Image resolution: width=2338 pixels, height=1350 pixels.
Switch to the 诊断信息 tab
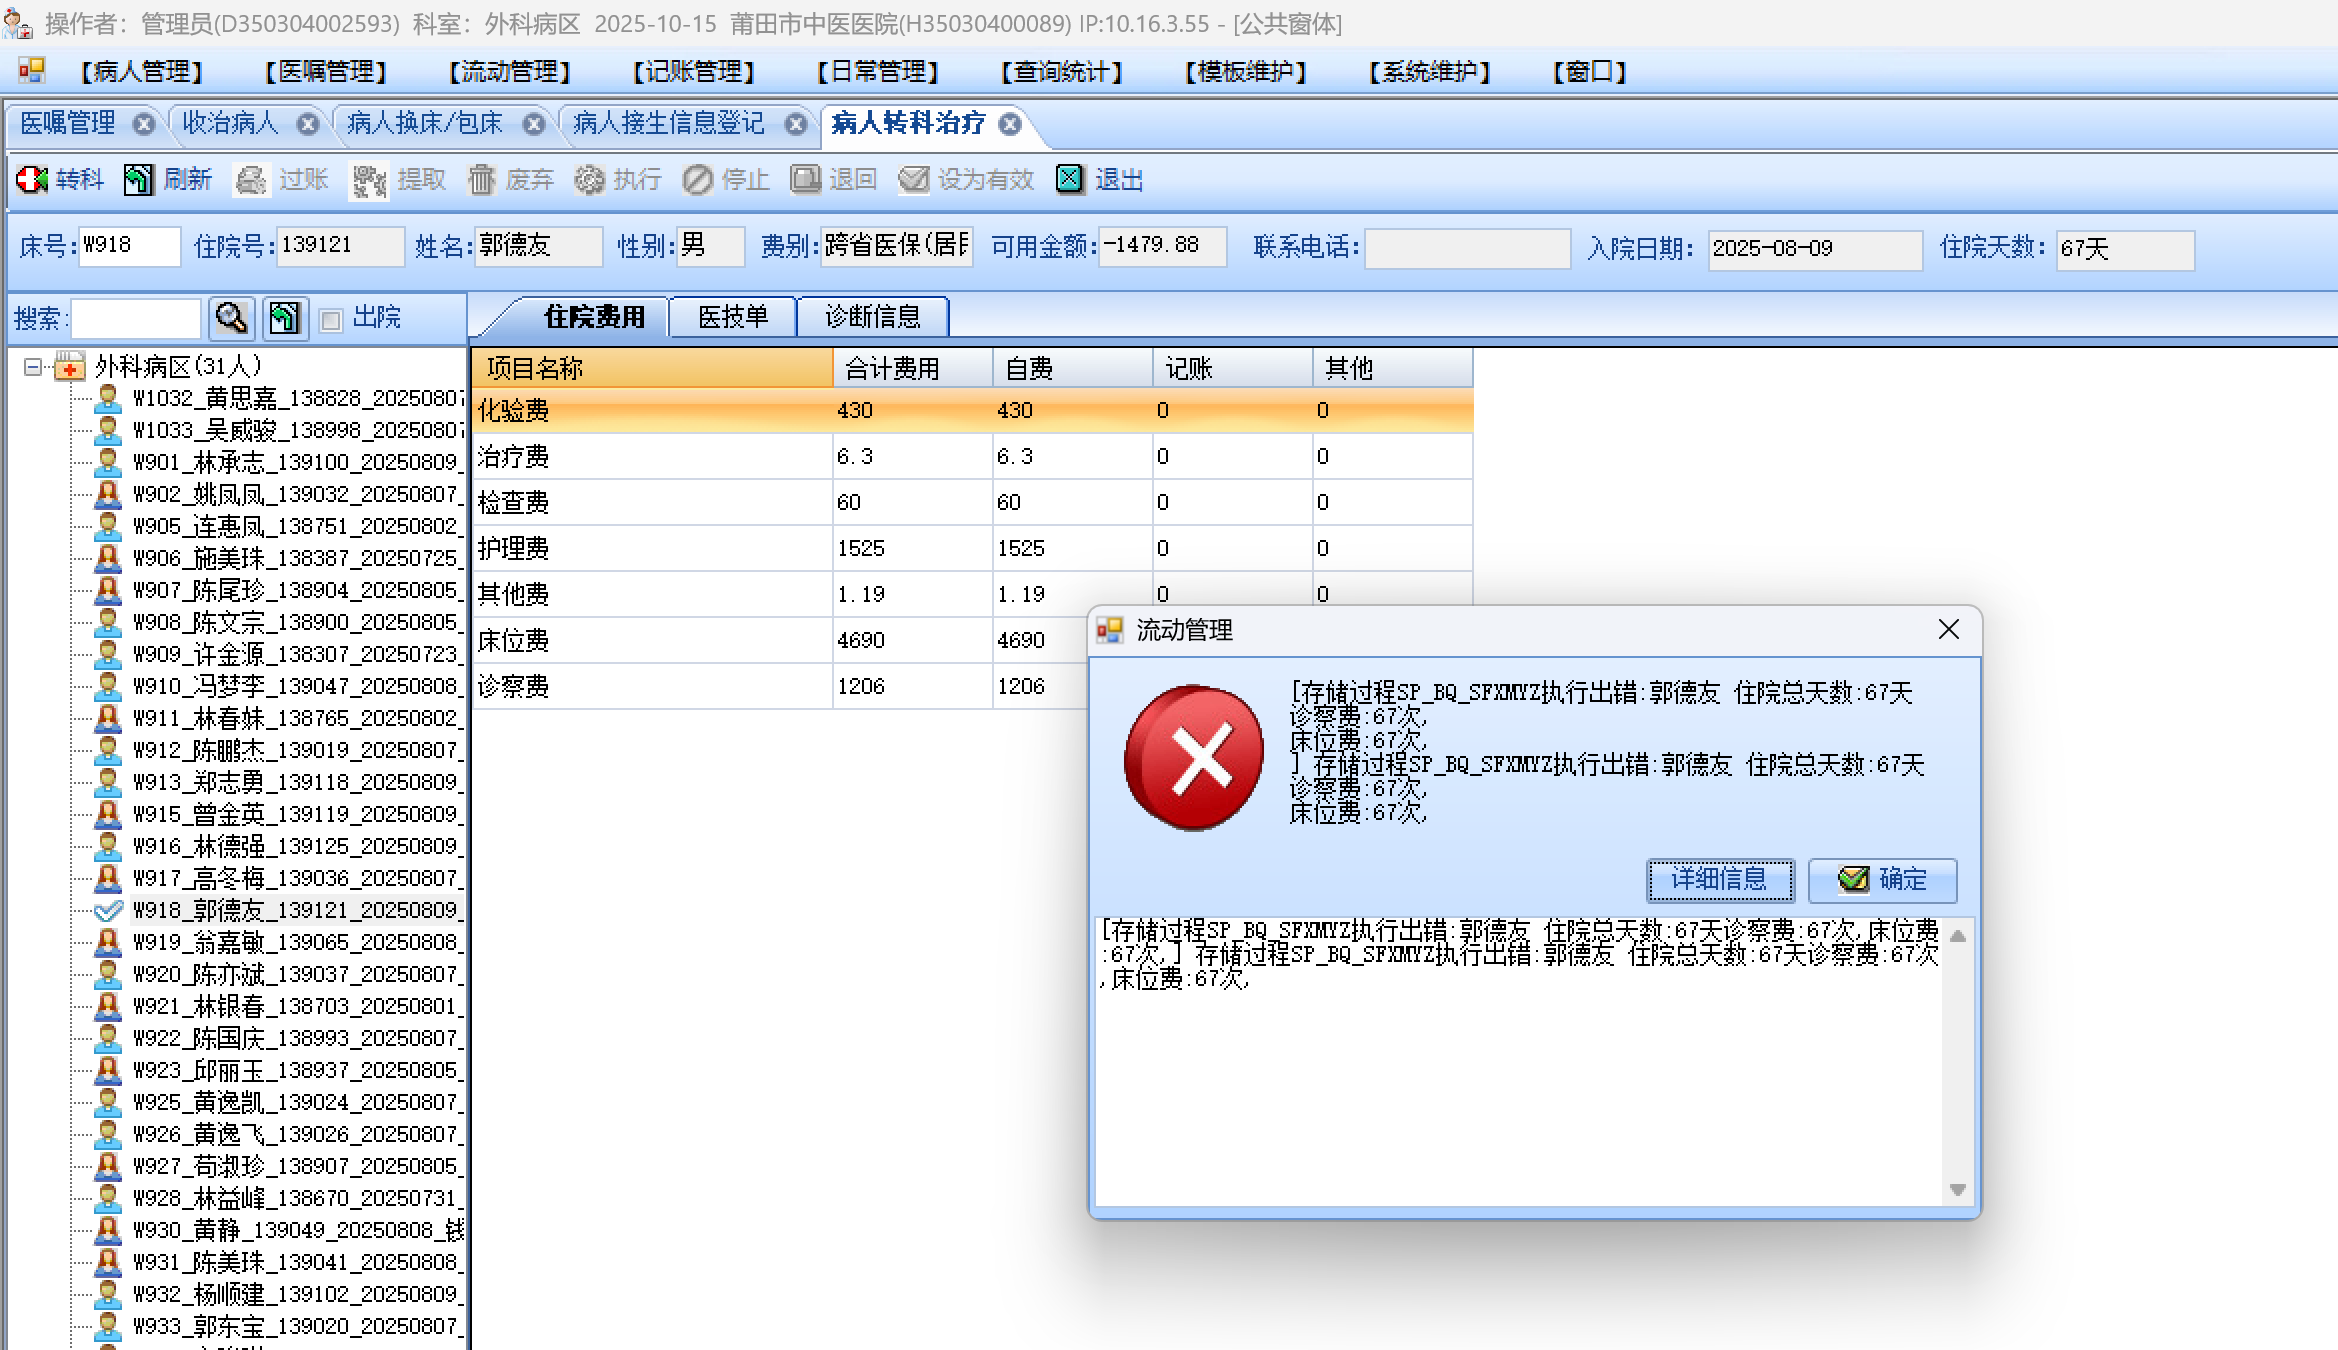tap(872, 317)
